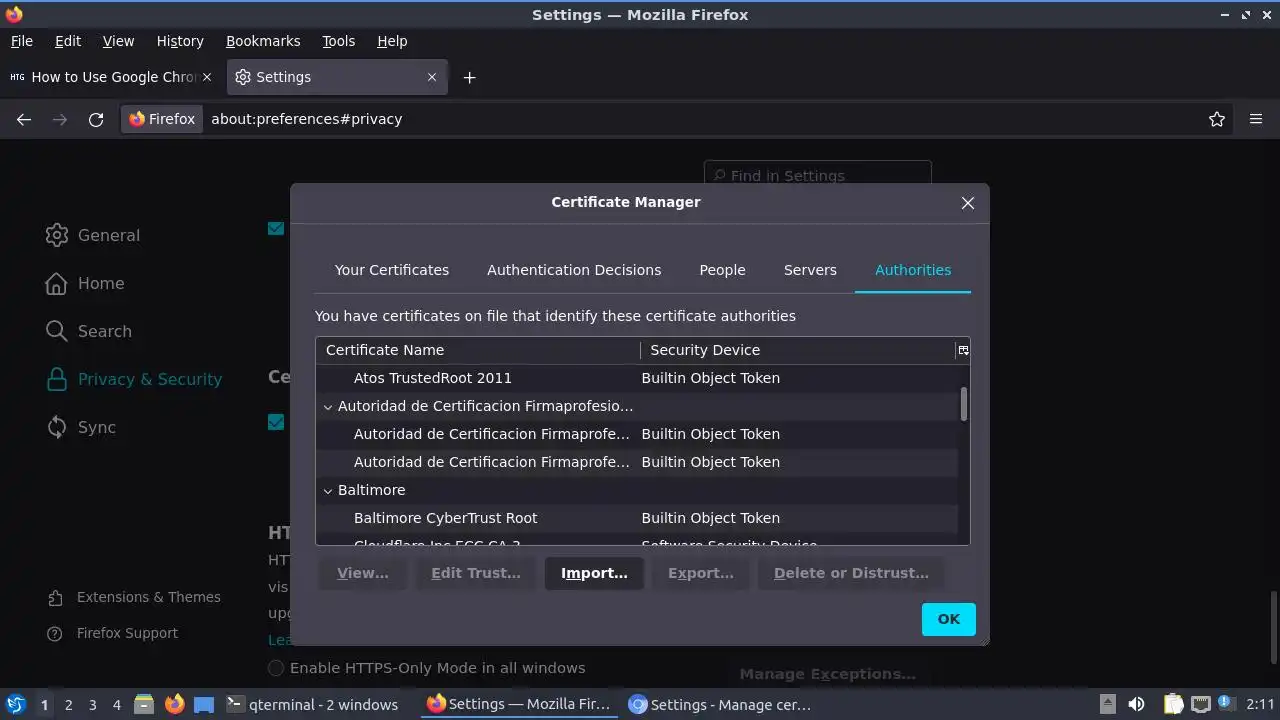Click OK in Certificate Manager
This screenshot has width=1280, height=720.
[949, 619]
